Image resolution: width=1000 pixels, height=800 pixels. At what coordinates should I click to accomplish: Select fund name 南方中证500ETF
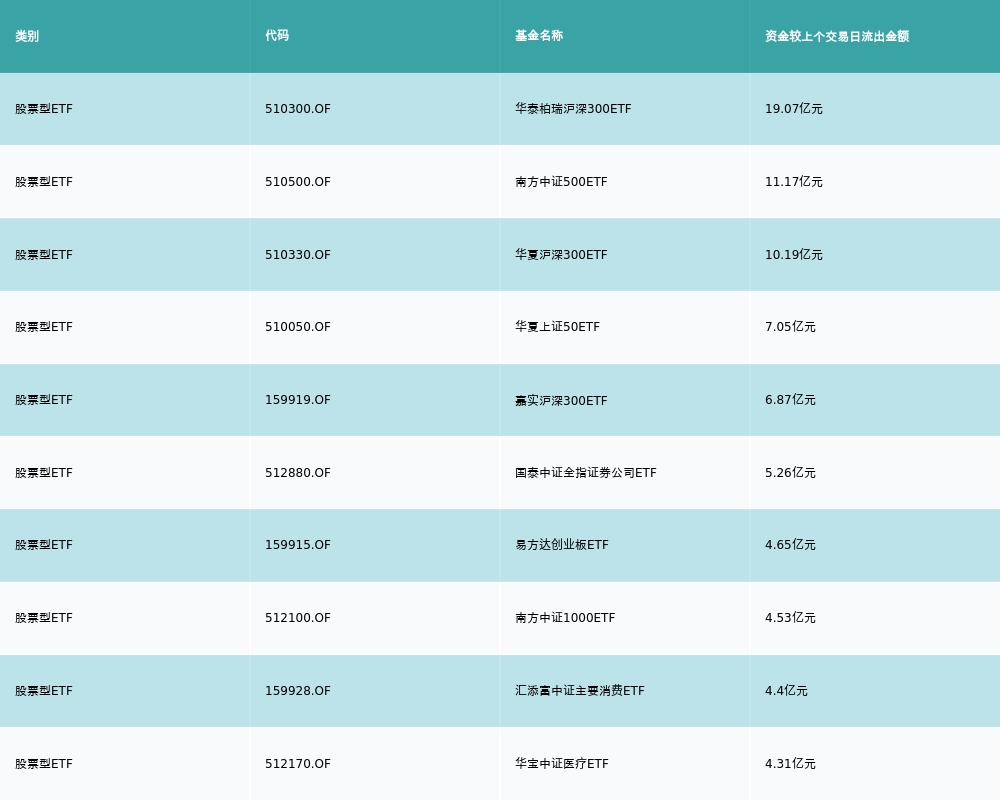(x=561, y=182)
